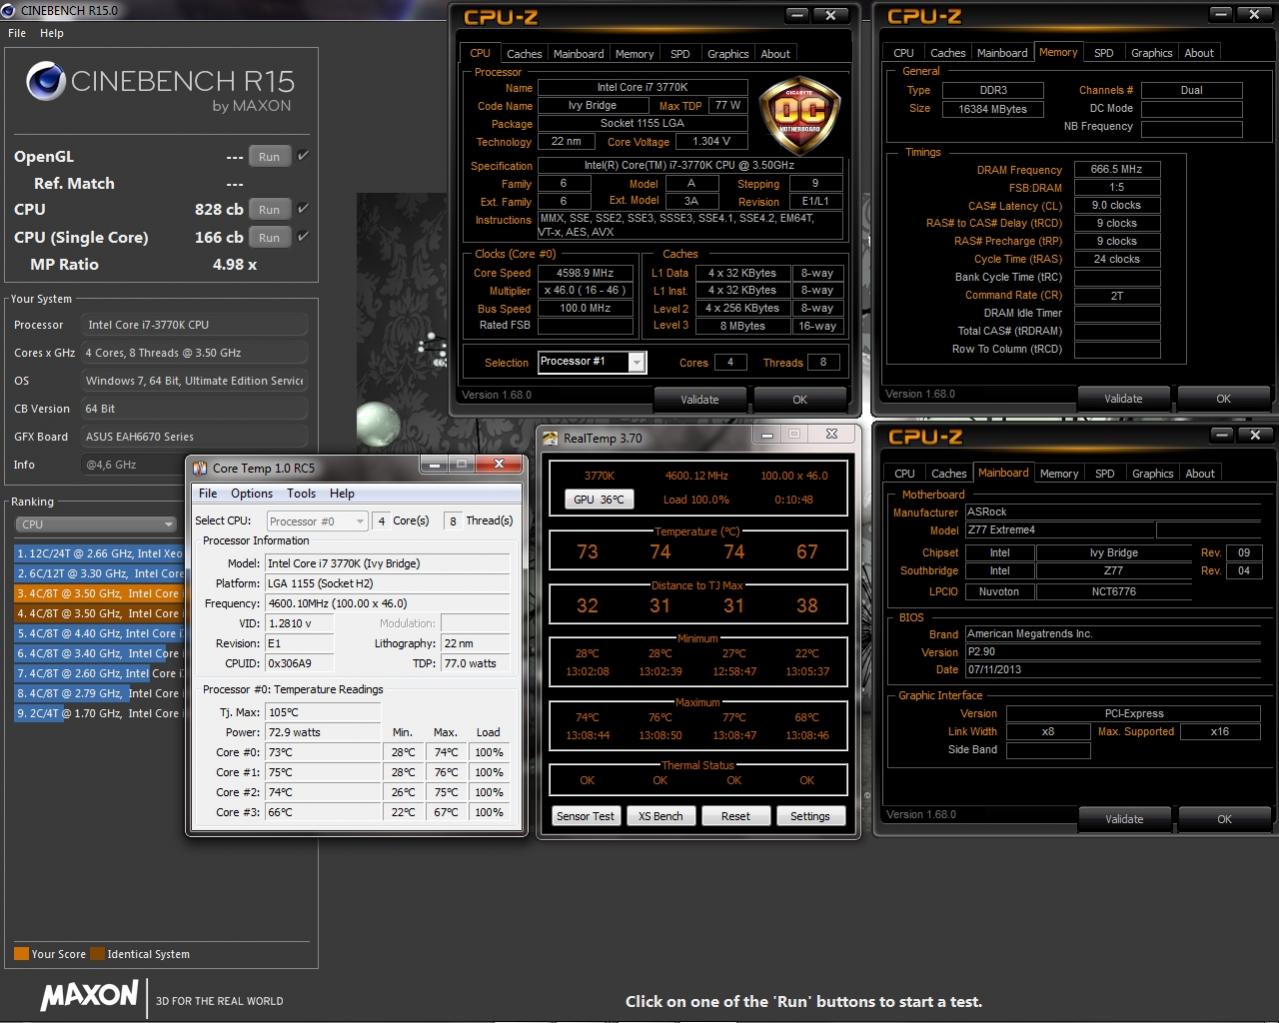
Task: Click Validate in CPU-Z Memory window
Action: [x=1123, y=398]
